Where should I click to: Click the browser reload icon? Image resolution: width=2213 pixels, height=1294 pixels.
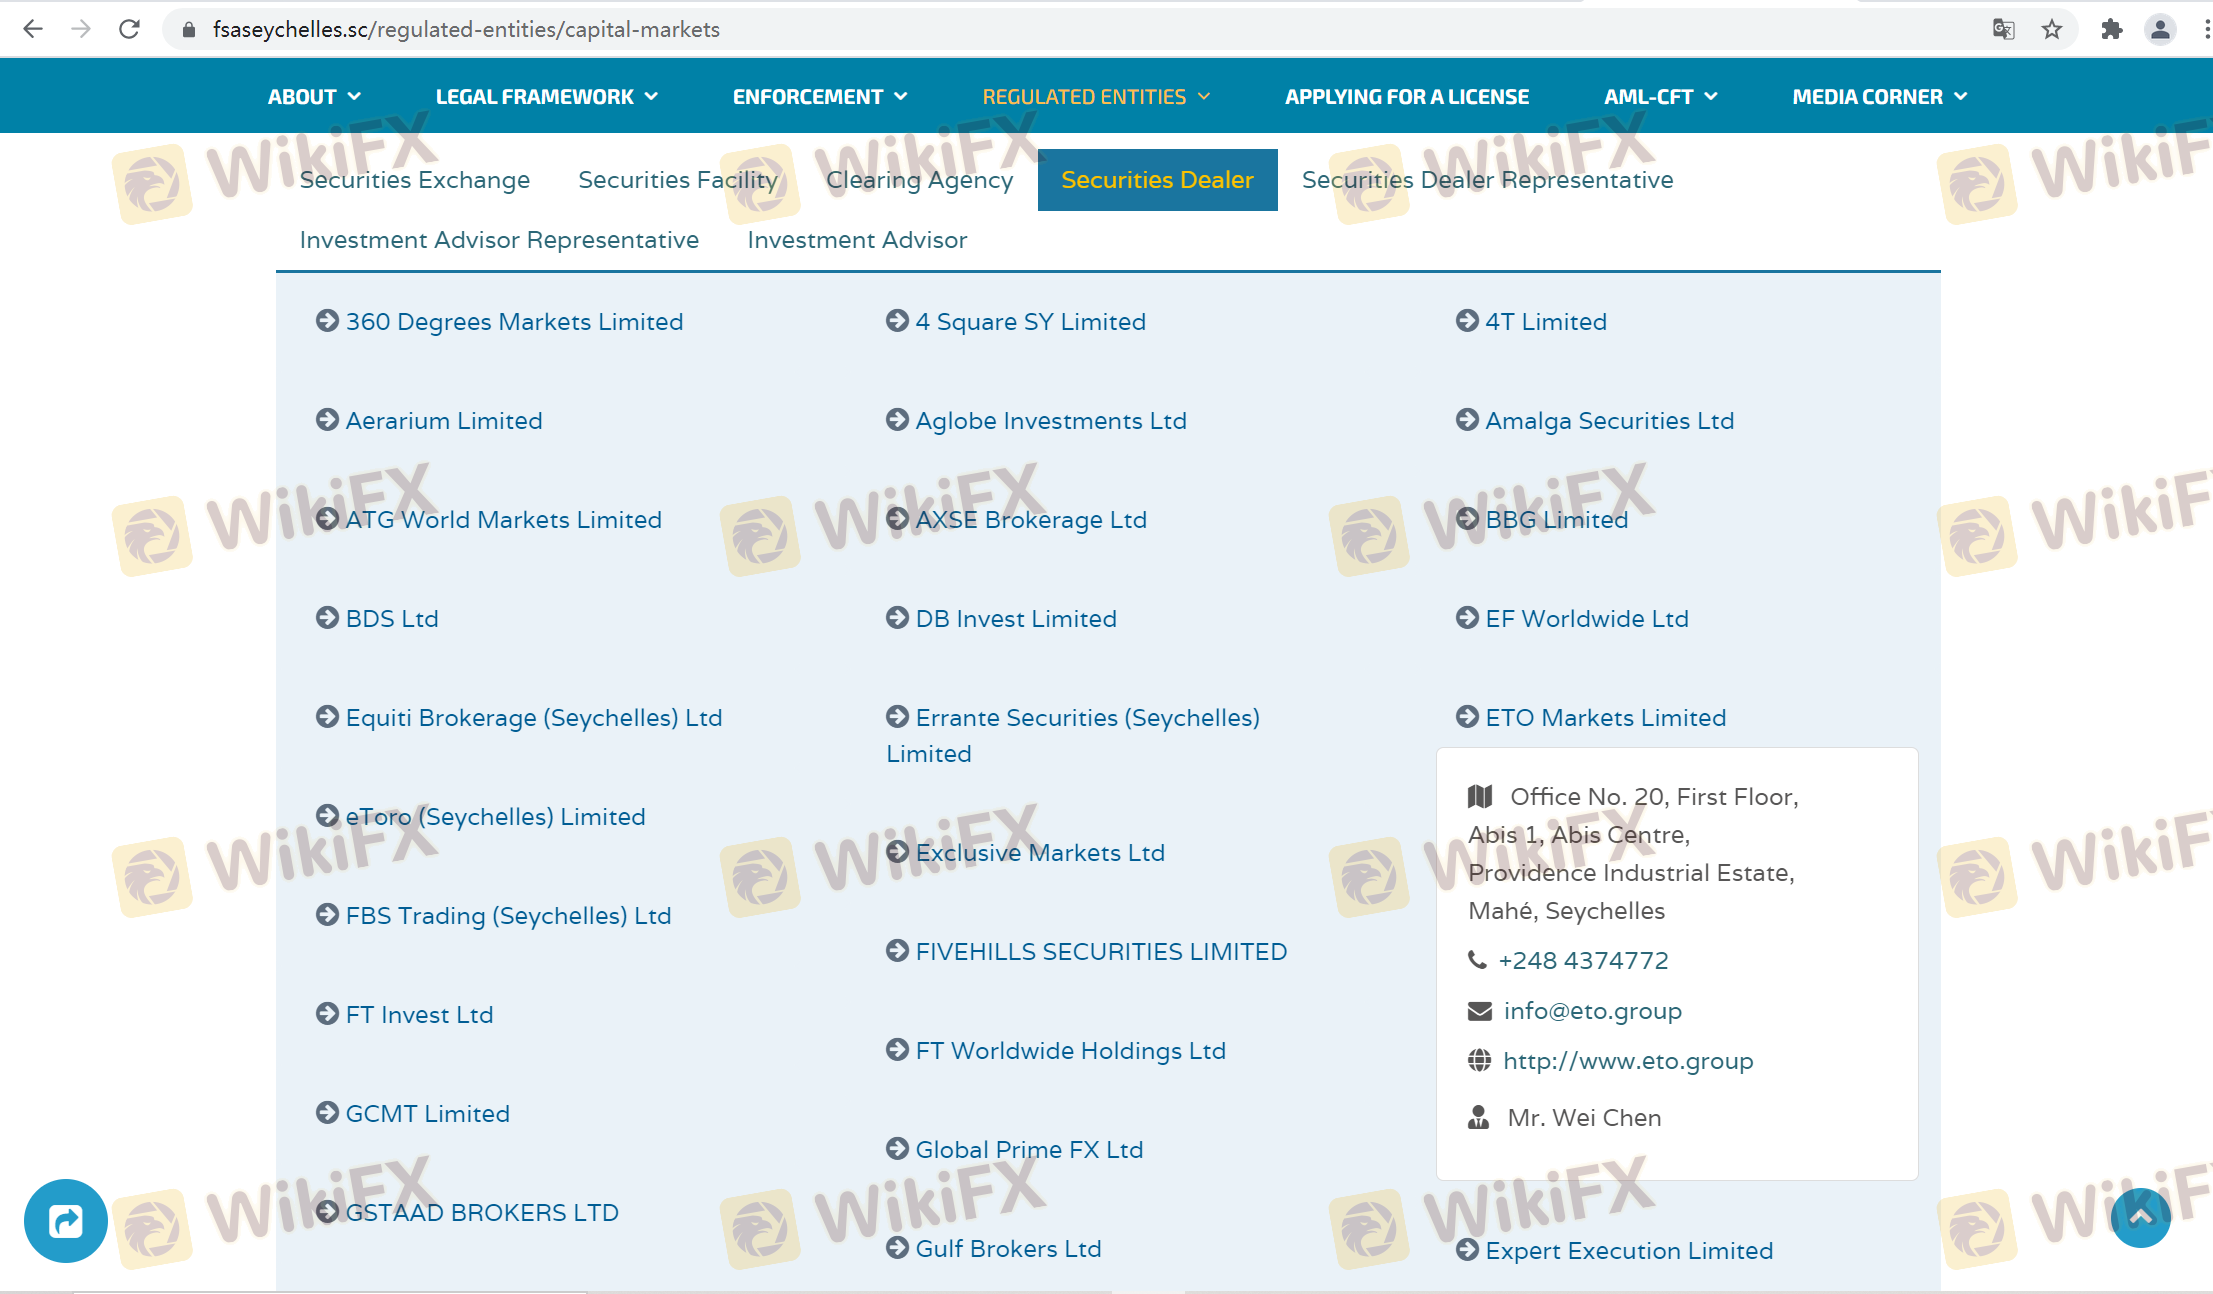point(129,29)
